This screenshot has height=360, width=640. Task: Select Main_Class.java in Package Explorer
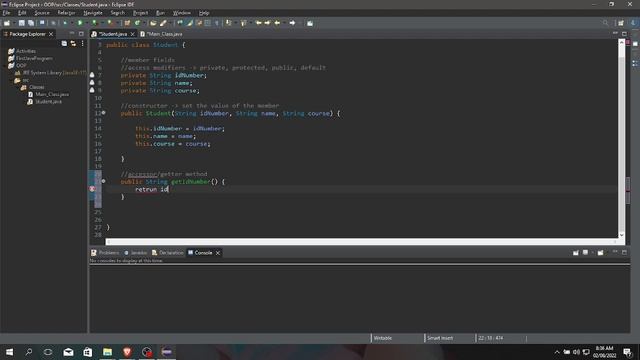point(48,94)
